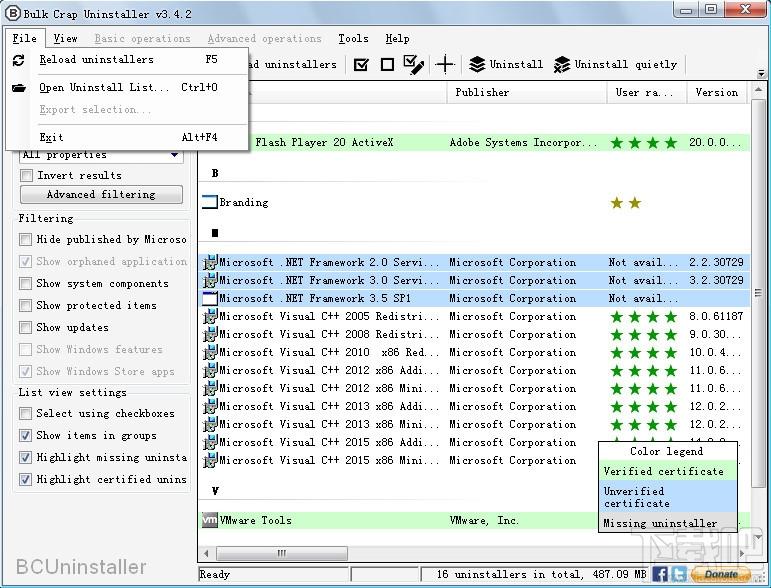Viewport: 771px width, 588px height.
Task: Open the Help menu
Action: pos(397,38)
